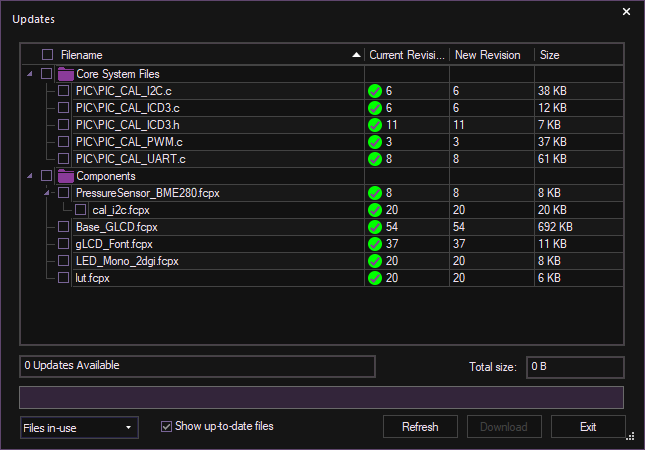This screenshot has height=450, width=645.
Task: Click green checkmark beside PIC_CAL_I2C.c revision
Action: [375, 91]
